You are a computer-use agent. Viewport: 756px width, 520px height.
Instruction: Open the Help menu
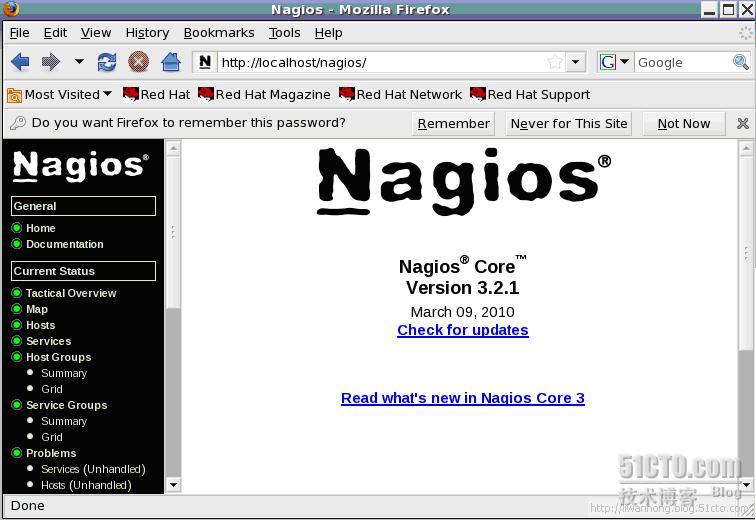(328, 33)
